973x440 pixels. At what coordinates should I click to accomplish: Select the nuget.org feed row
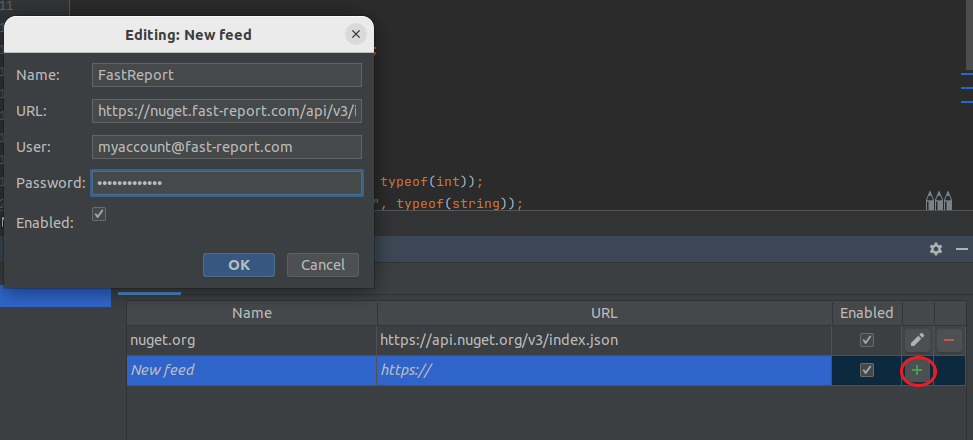pos(252,340)
